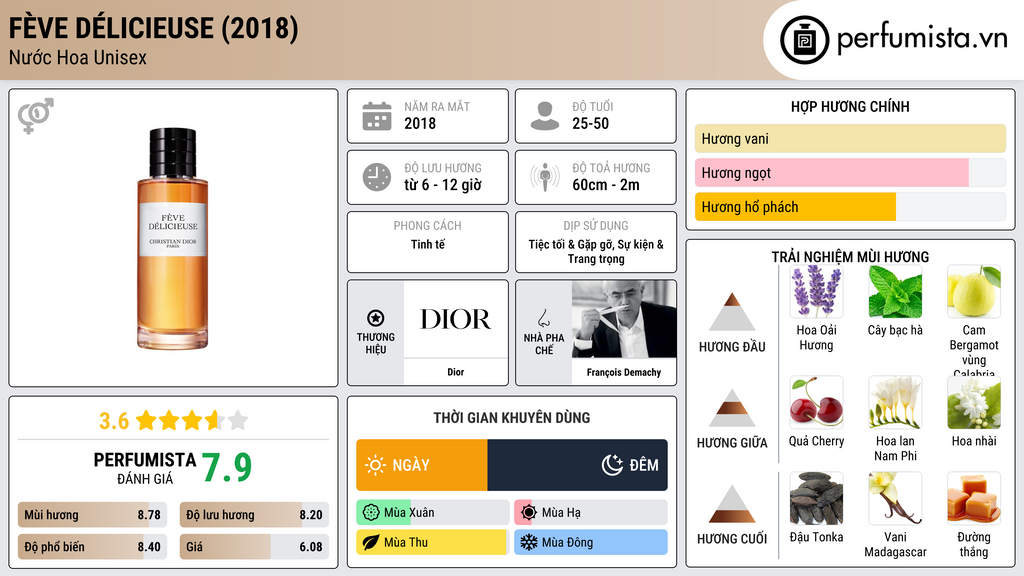Click the Fève Délicieuse (2018) title
This screenshot has height=576, width=1024.
[x=153, y=29]
